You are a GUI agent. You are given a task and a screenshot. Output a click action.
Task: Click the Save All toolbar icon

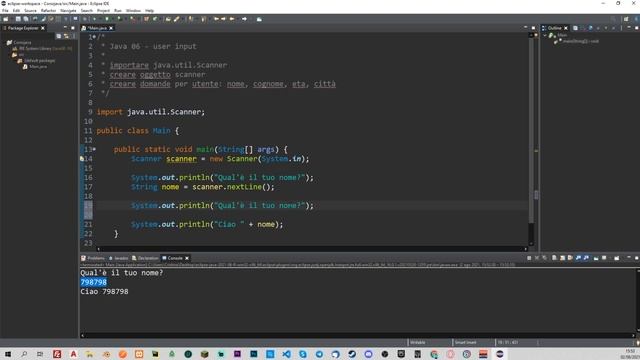coord(26,19)
